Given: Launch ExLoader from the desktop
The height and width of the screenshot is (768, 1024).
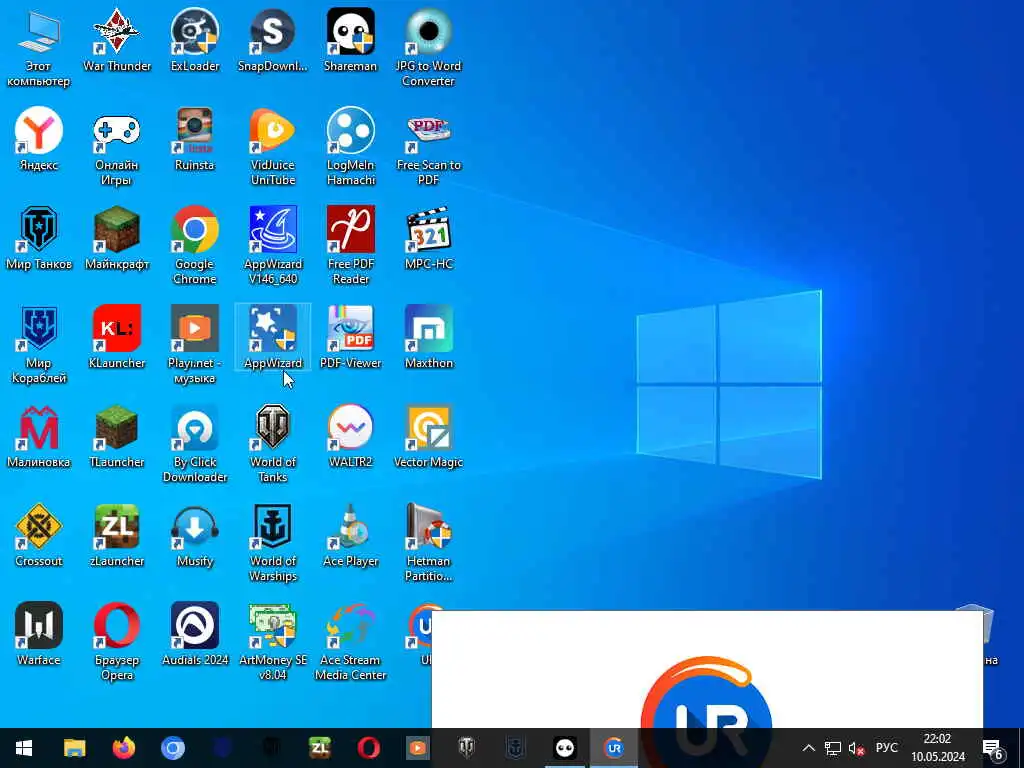Looking at the screenshot, I should pos(195,40).
